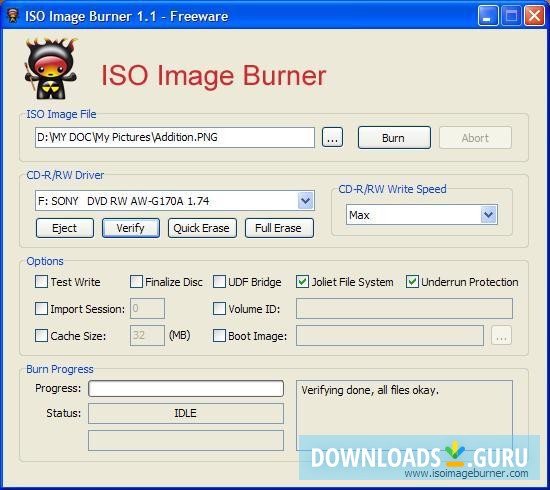
Task: Click the ISO Image Burner mascot logo
Action: [x=51, y=69]
